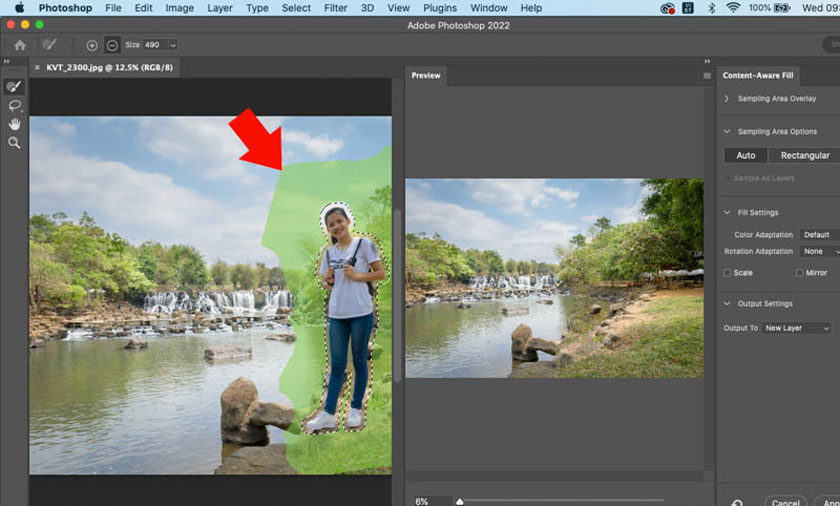Screen dimensions: 840x506
Task: Select the Preview panel tab
Action: (426, 75)
